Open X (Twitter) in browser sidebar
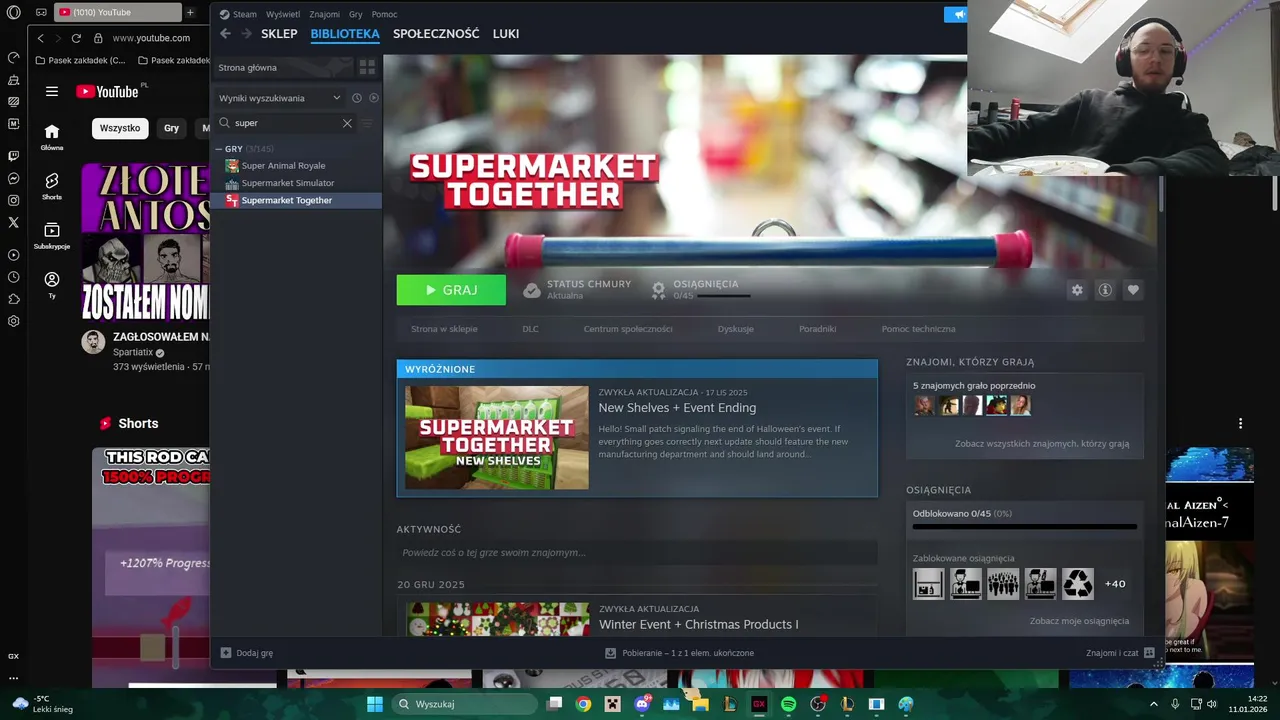Viewport: 1280px width, 720px height. pos(13,222)
